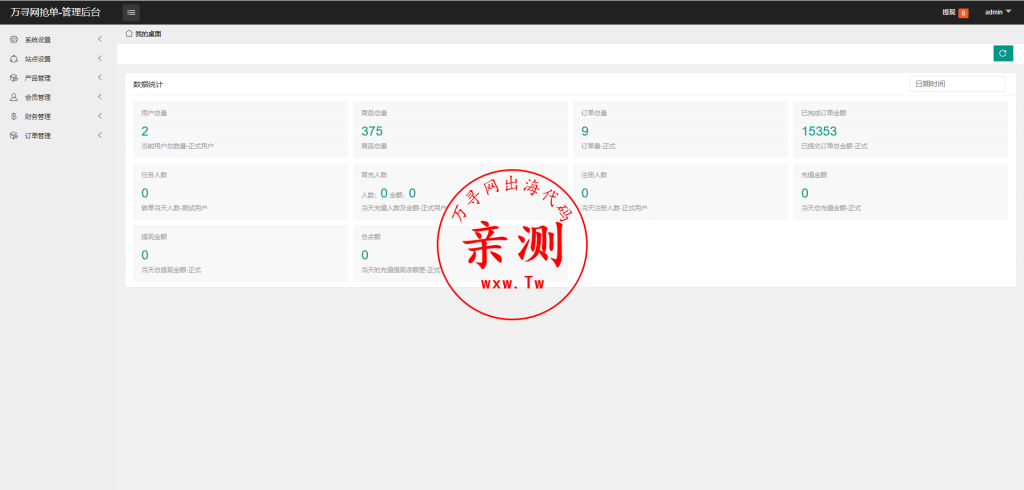Image resolution: width=1024 pixels, height=490 pixels.
Task: Open the admin dropdown arrow
Action: (x=1008, y=12)
